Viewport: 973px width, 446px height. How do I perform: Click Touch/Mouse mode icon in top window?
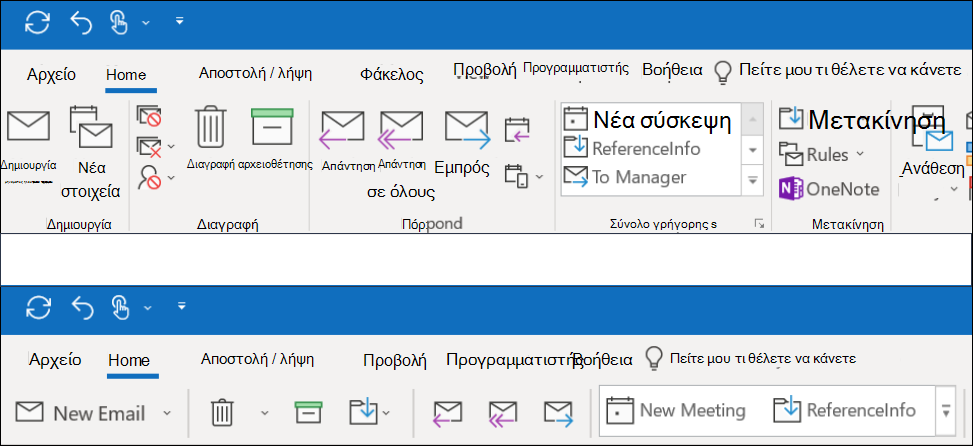tap(120, 23)
